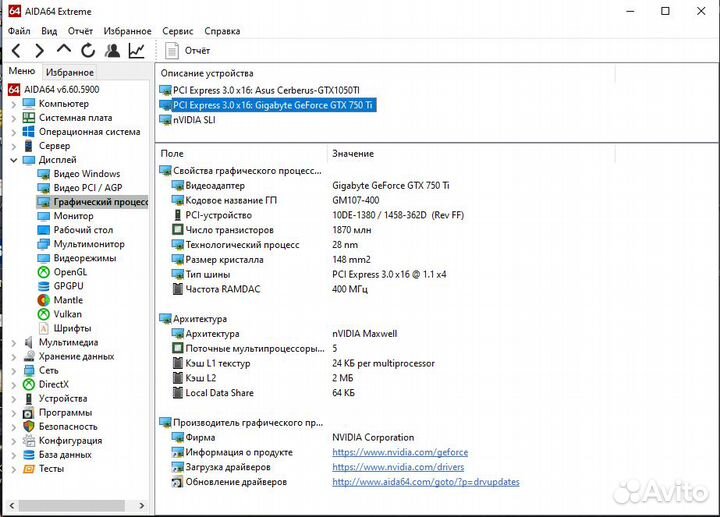This screenshot has width=720, height=517.
Task: Select Рабочий стол tree item
Action: (x=75, y=230)
